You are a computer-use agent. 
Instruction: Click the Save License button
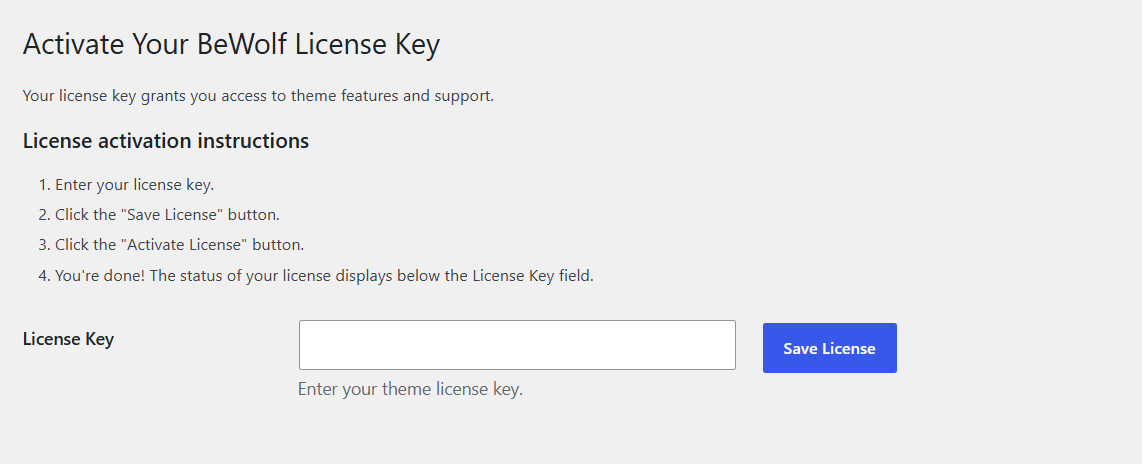point(830,348)
